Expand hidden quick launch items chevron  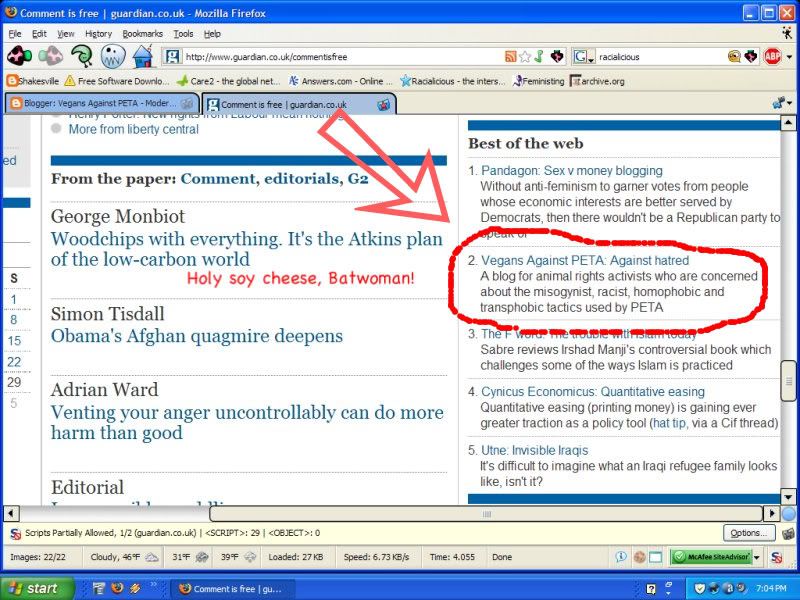(153, 585)
